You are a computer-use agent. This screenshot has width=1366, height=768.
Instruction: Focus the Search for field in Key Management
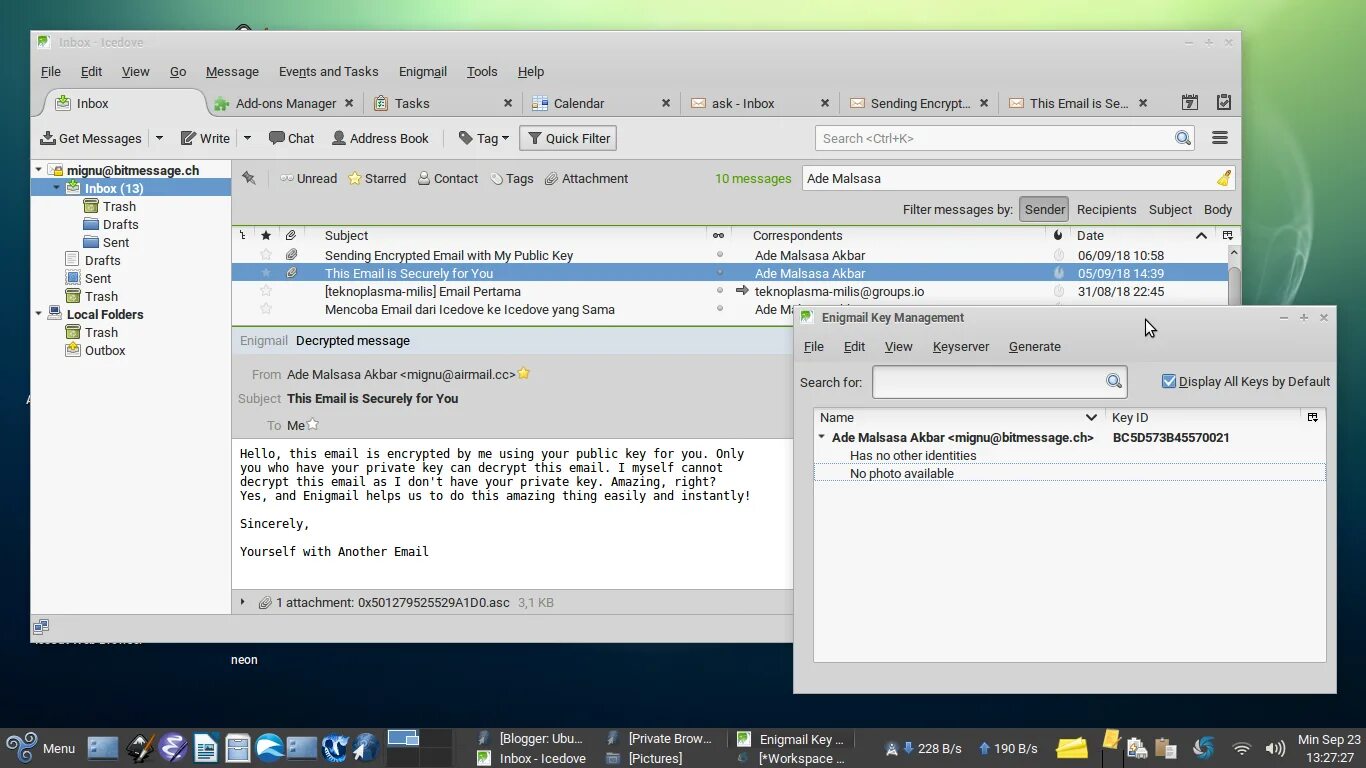pos(988,381)
